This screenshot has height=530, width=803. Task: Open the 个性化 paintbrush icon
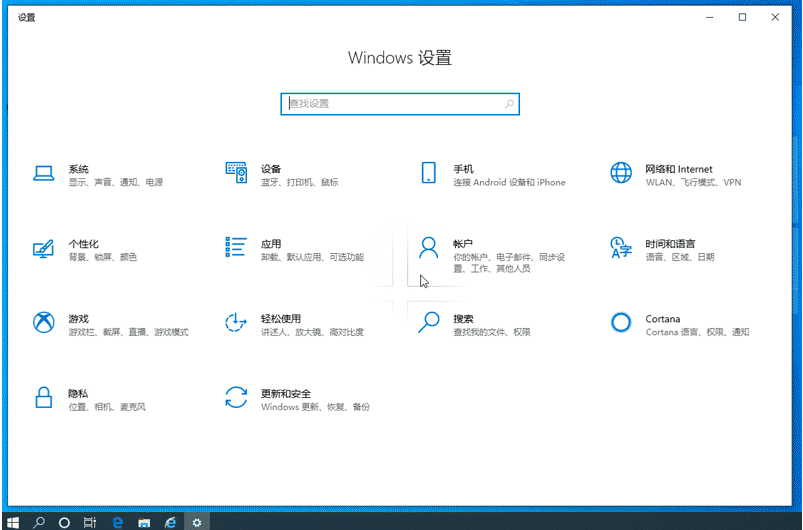tap(44, 248)
